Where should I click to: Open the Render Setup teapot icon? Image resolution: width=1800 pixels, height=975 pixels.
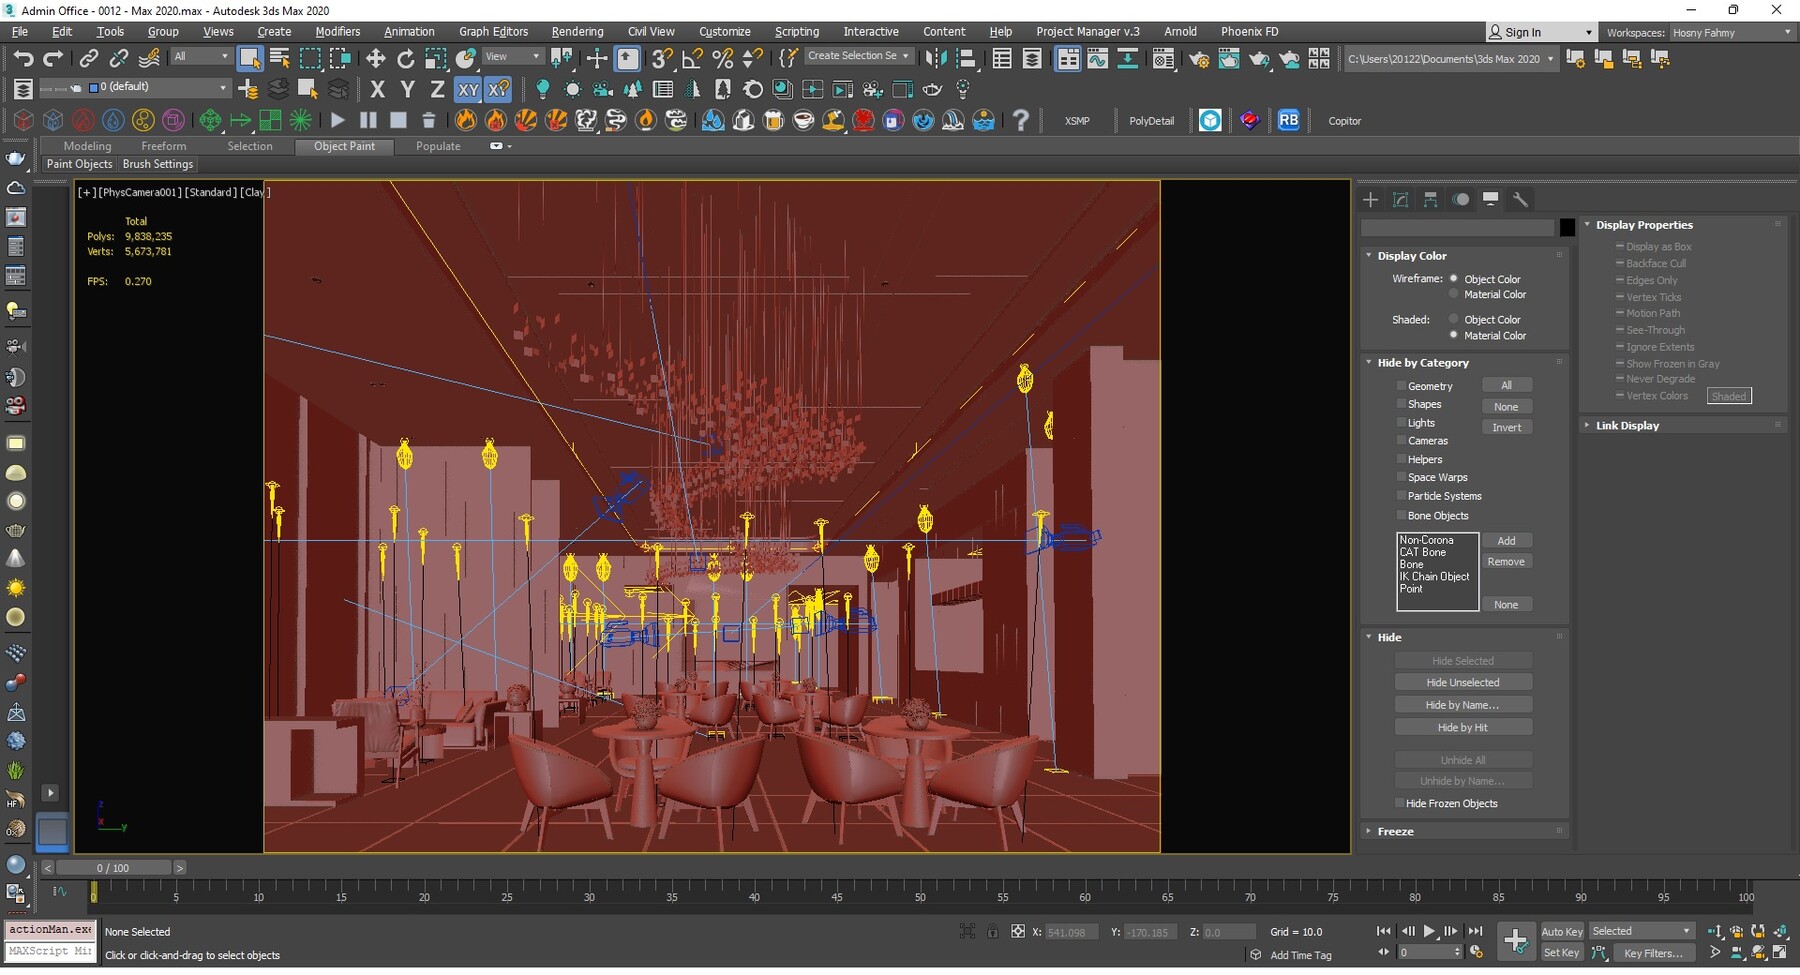tap(1198, 59)
